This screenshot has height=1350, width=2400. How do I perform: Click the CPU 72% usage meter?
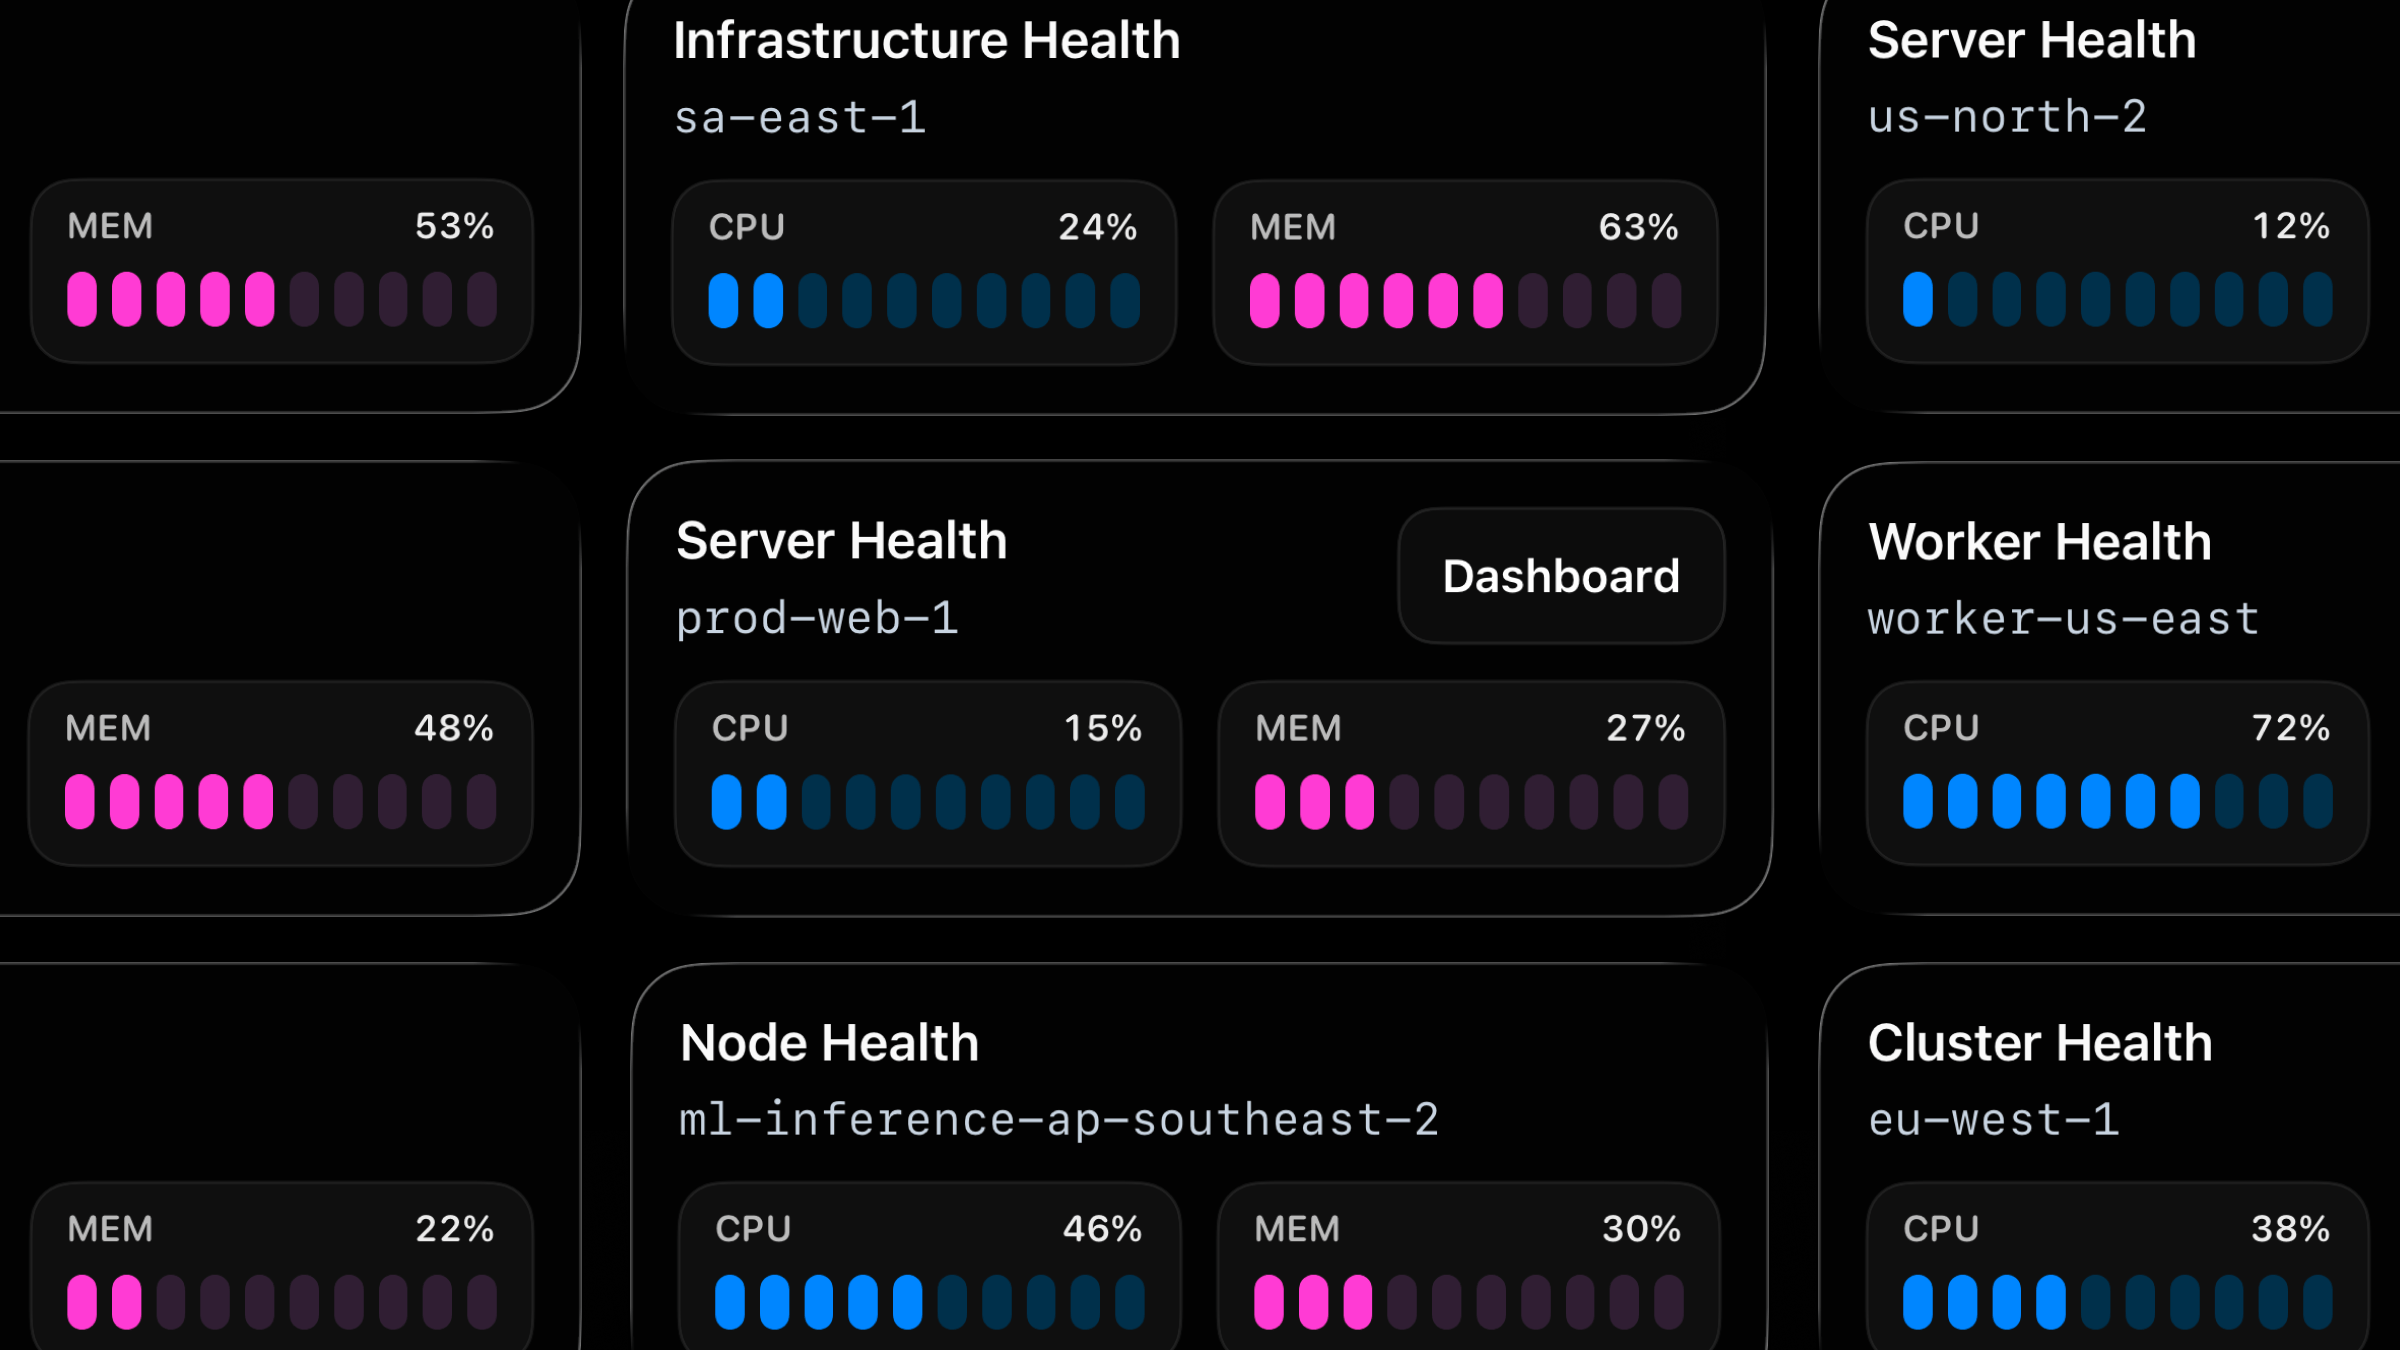(x=2117, y=773)
